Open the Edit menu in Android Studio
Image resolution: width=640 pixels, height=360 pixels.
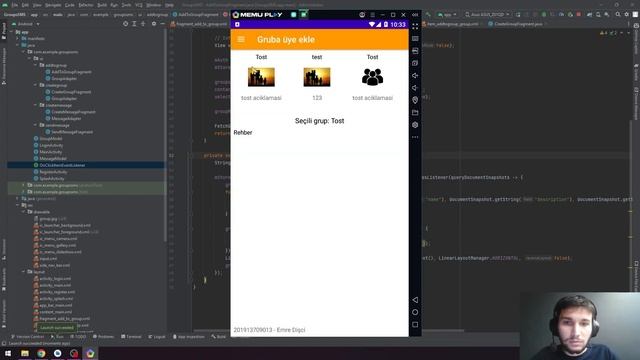[x=25, y=5]
